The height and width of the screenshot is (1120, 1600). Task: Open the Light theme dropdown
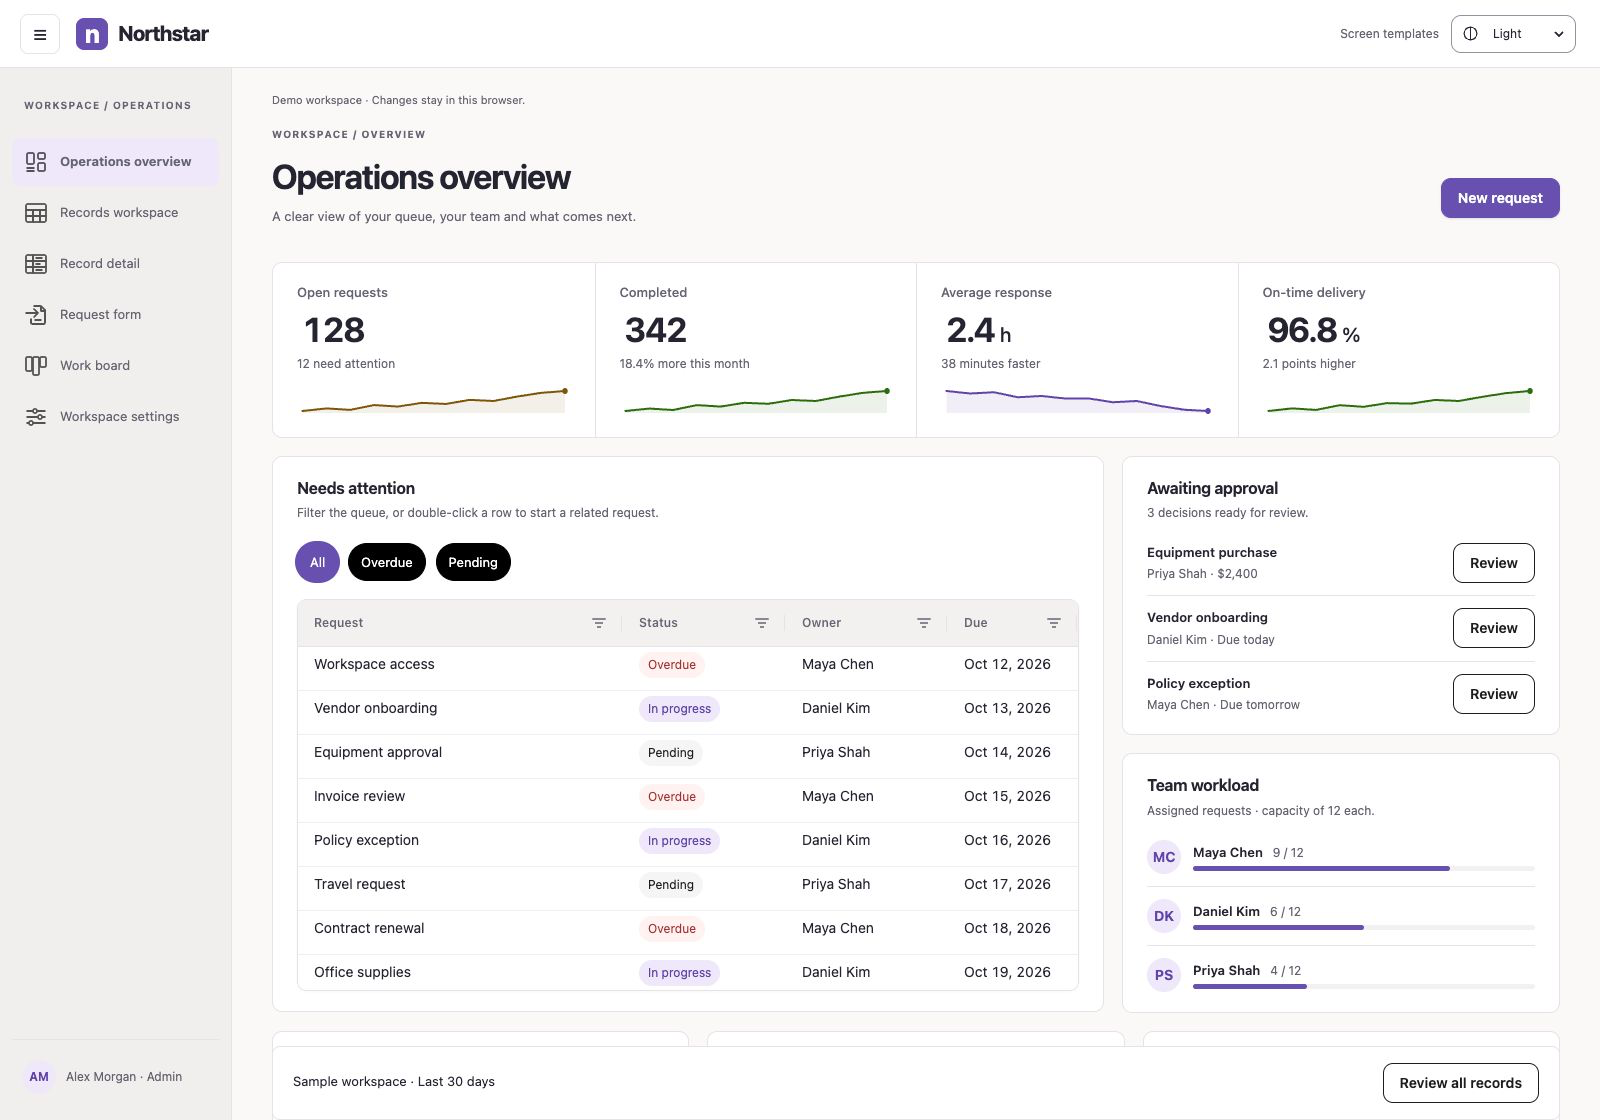coord(1513,34)
